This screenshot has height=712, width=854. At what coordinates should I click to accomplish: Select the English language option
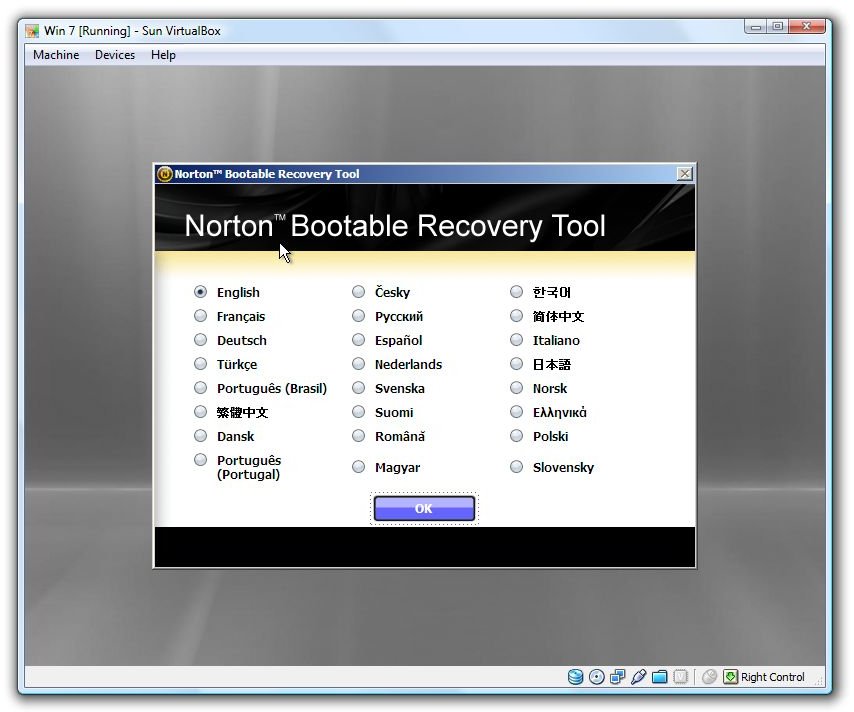pos(200,292)
